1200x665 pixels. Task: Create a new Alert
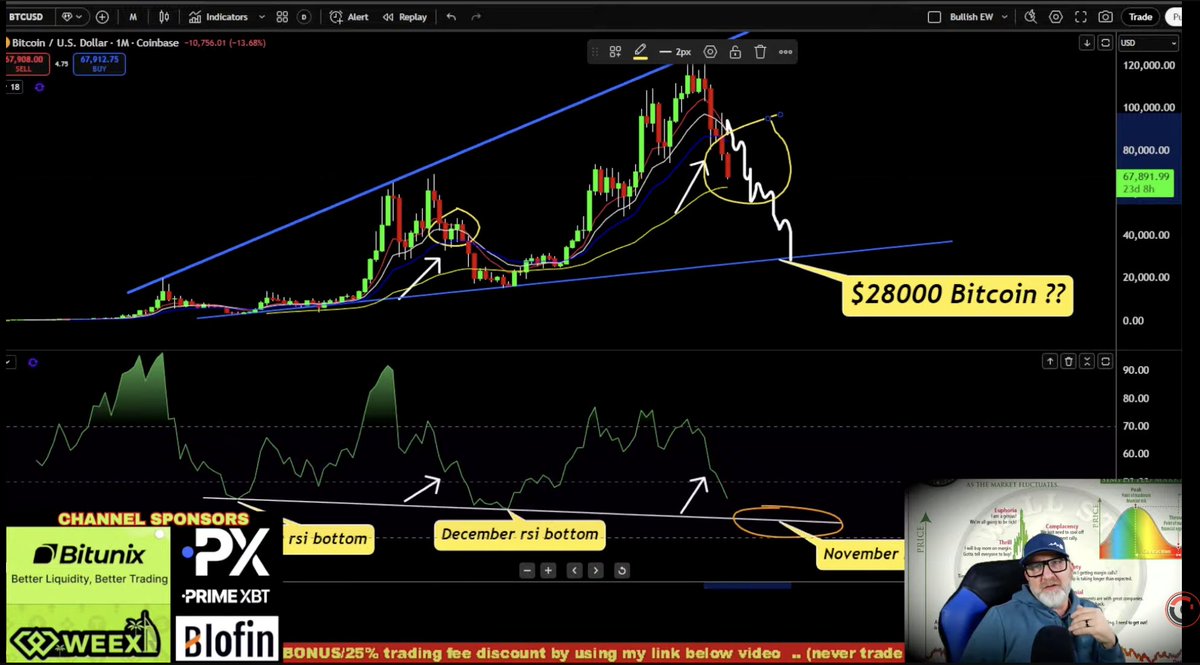click(349, 17)
